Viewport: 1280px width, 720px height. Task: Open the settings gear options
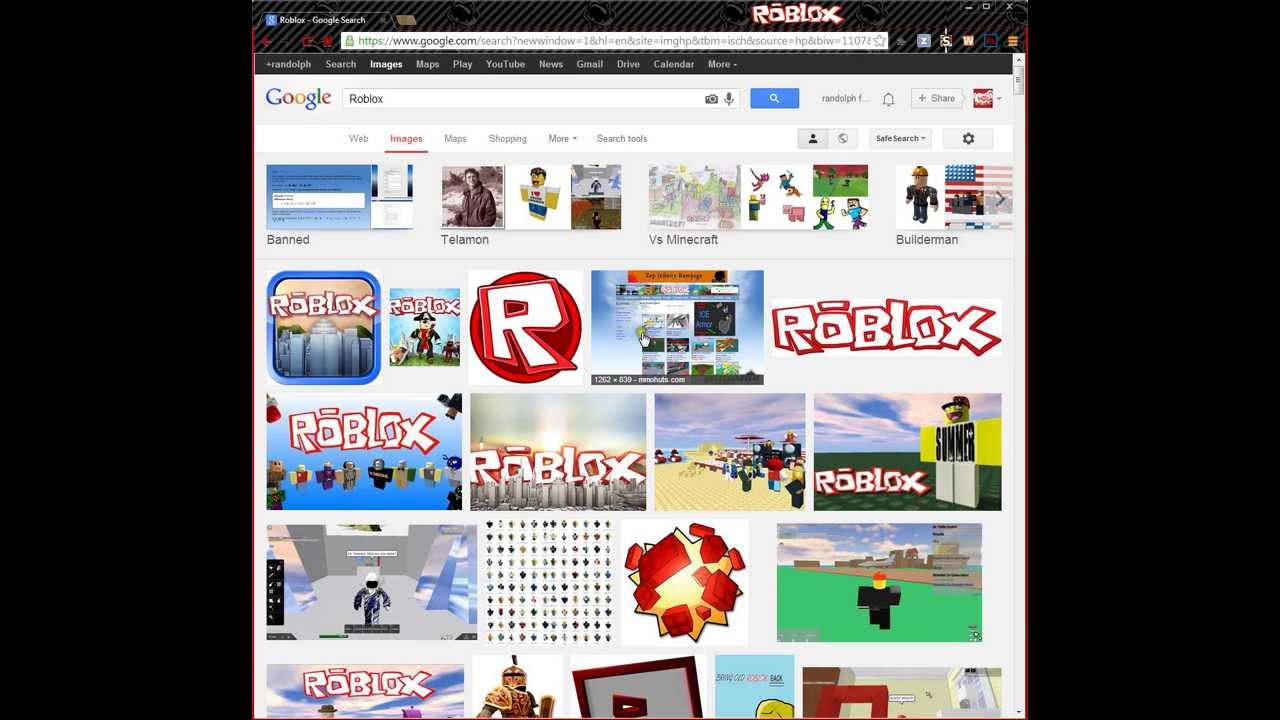[x=968, y=139]
